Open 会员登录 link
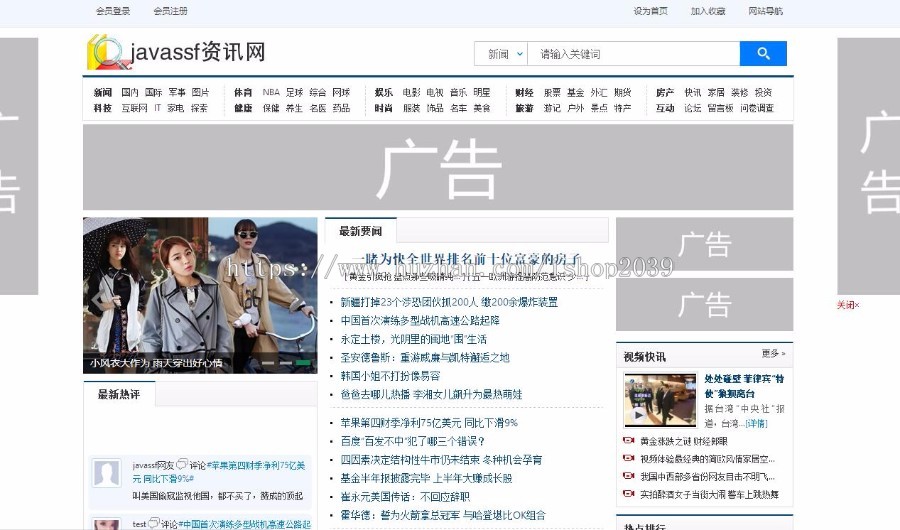900x530 pixels. (x=112, y=11)
